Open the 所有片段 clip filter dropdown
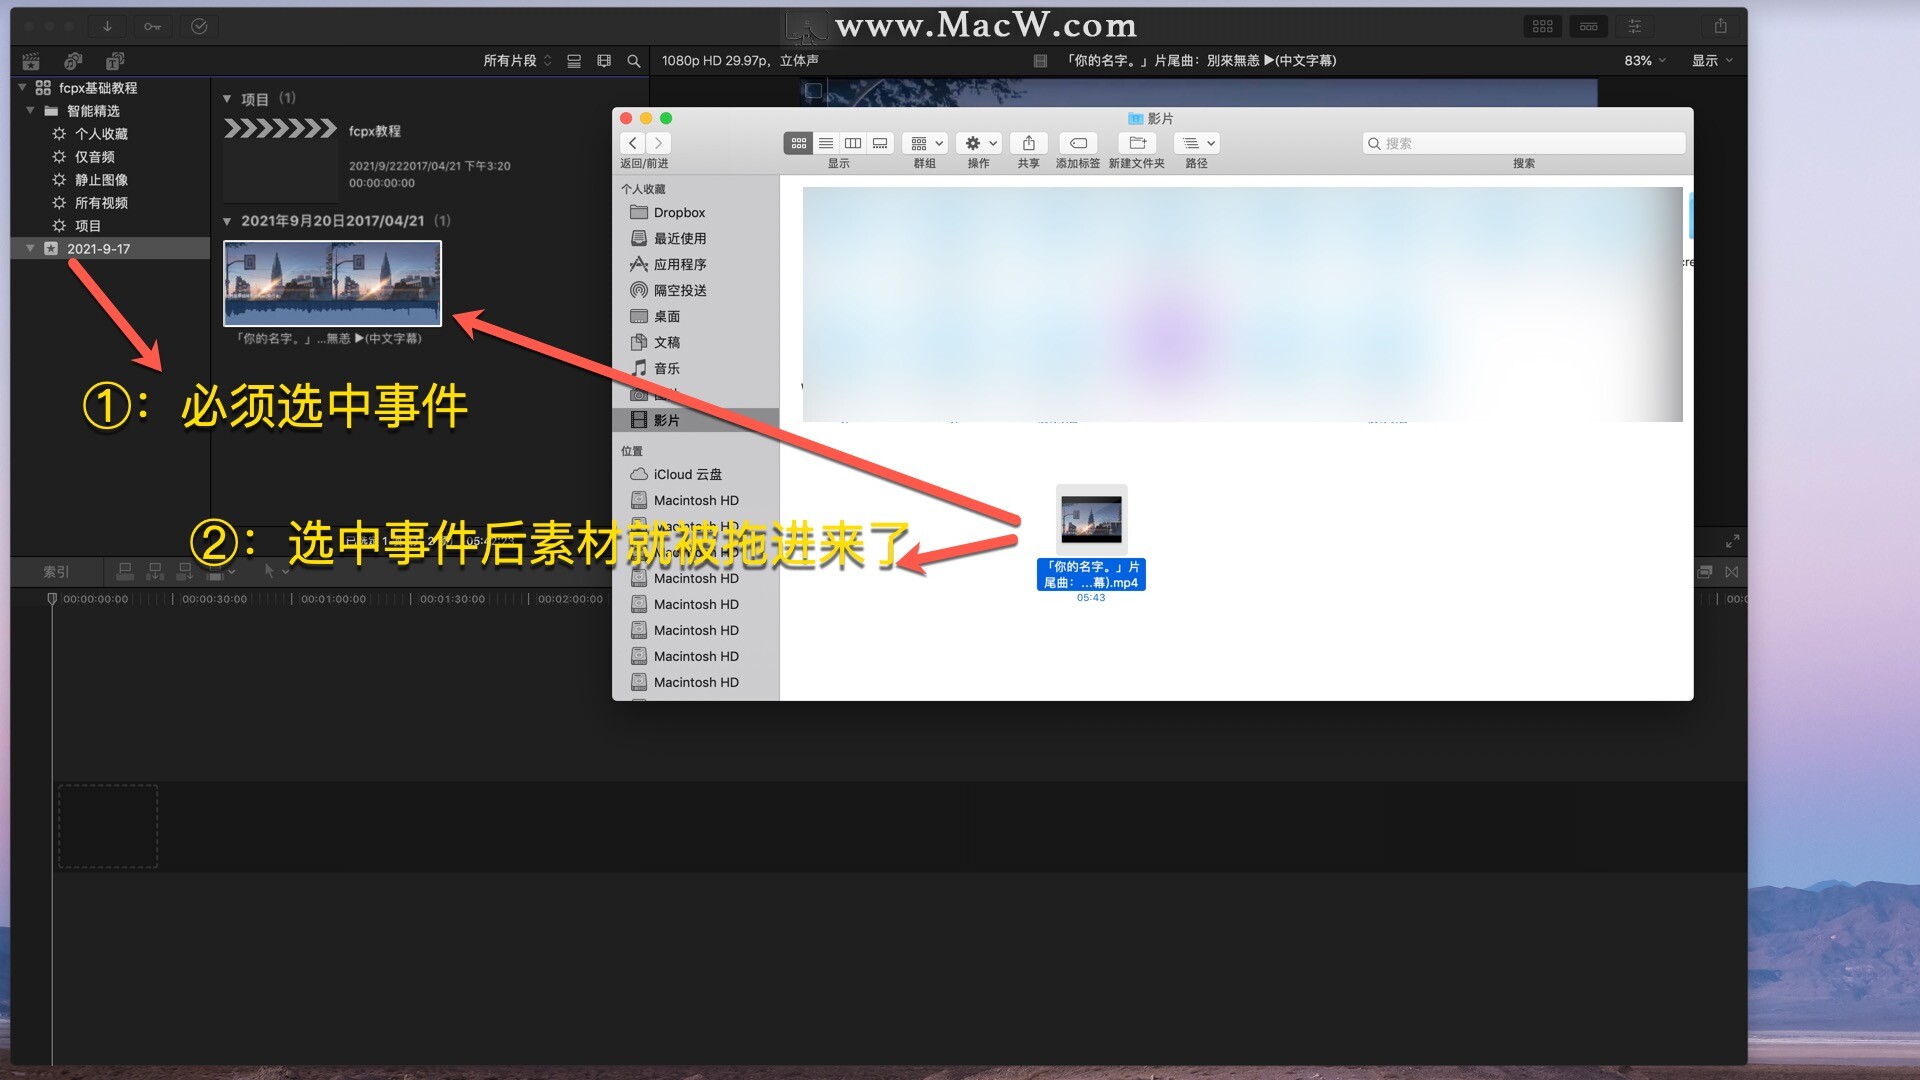This screenshot has width=1920, height=1080. (x=517, y=61)
